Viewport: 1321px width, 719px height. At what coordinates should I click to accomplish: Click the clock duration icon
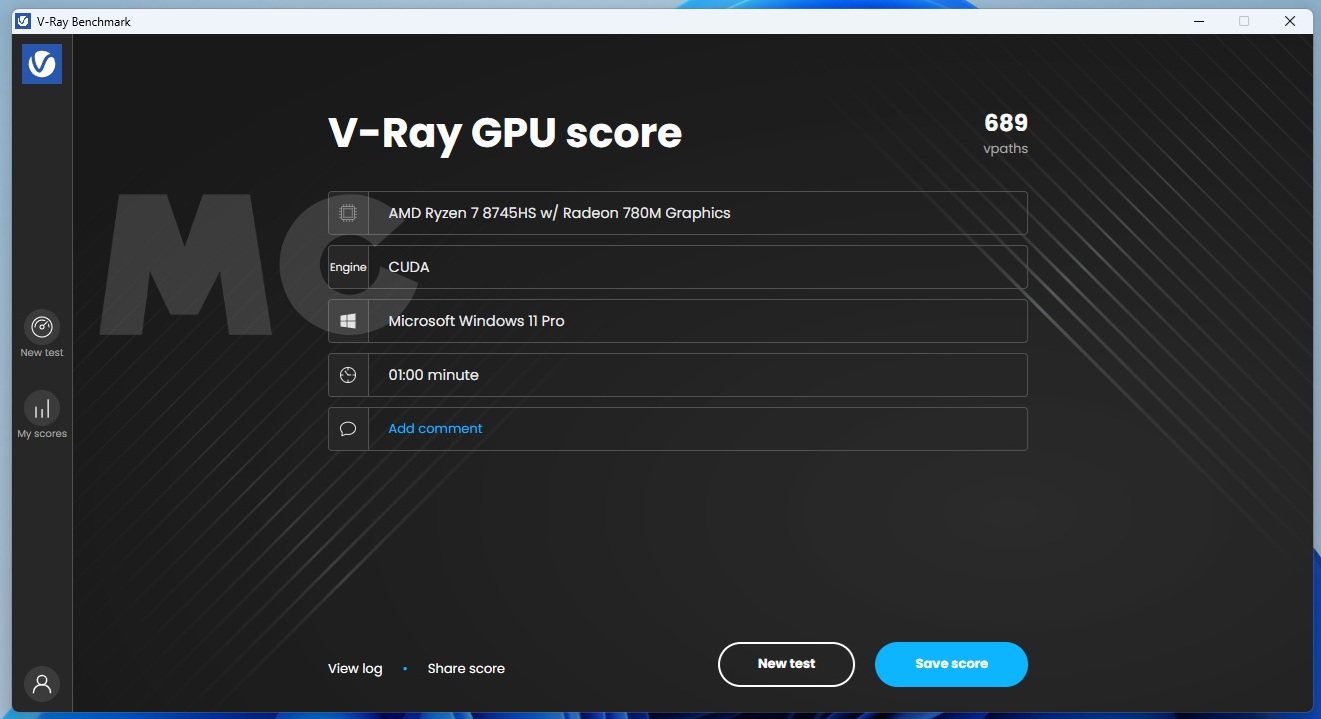click(x=348, y=375)
